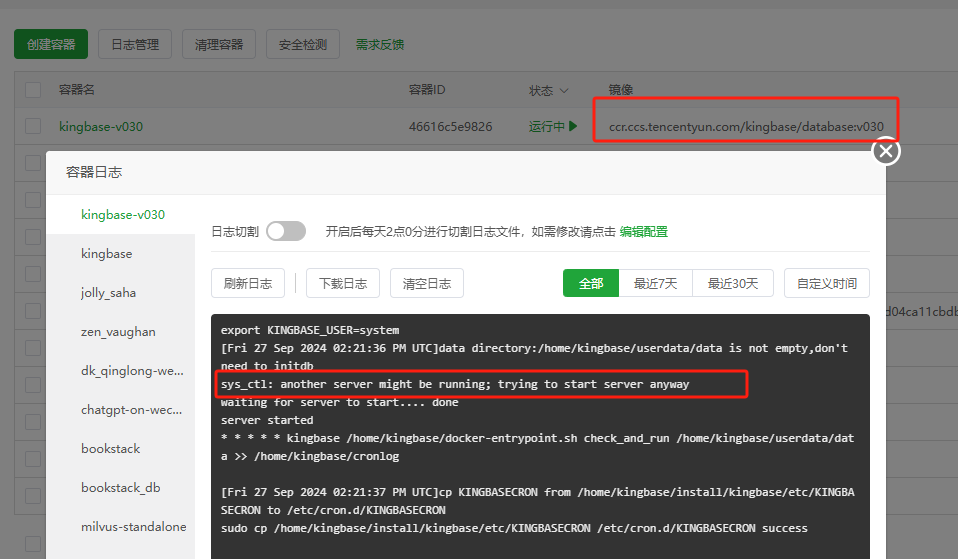Run the Security Check button

[302, 44]
